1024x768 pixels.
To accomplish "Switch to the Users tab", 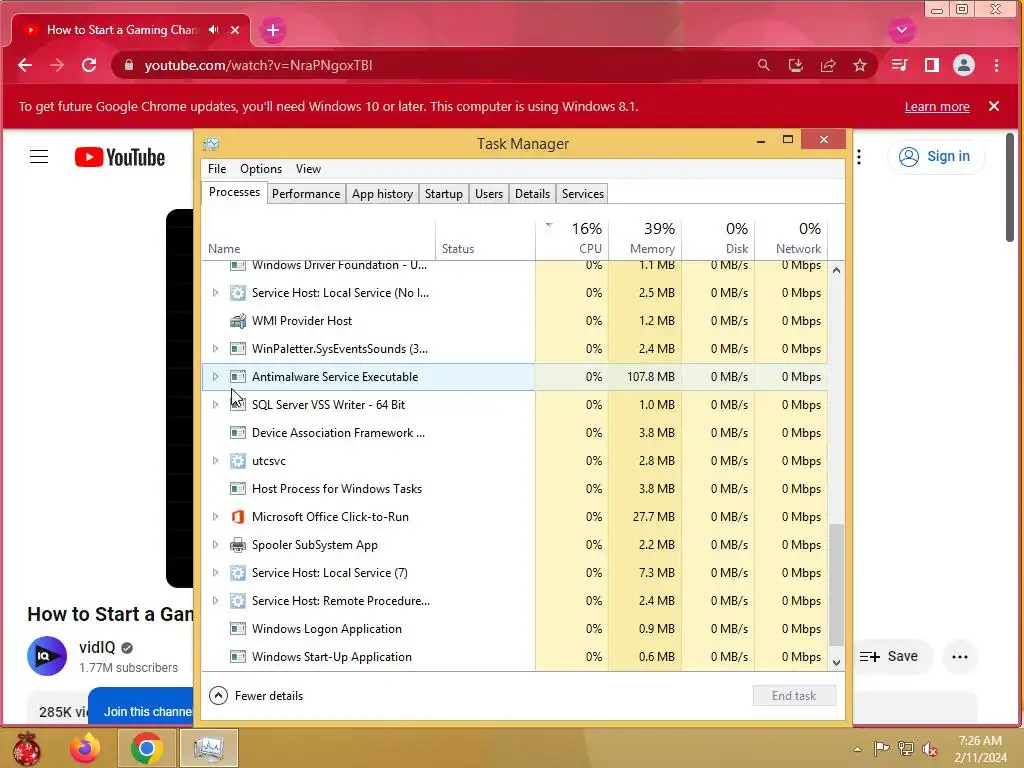I will click(488, 194).
